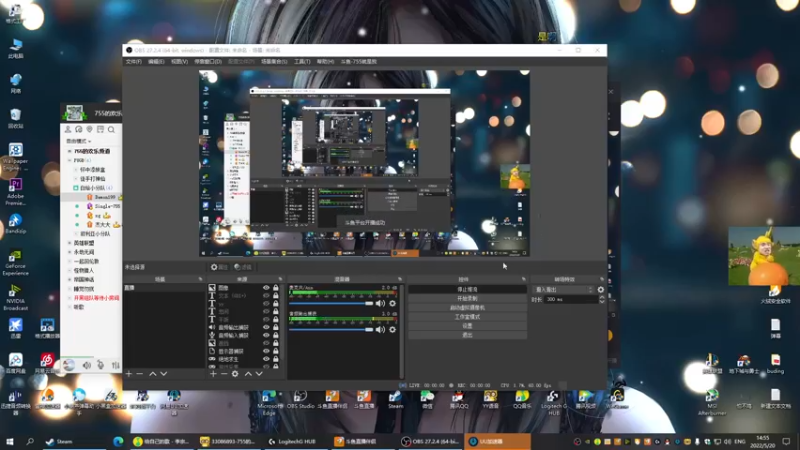This screenshot has width=800, height=450.
Task: Expand 怪物猎人 channel group
Action: 70,270
